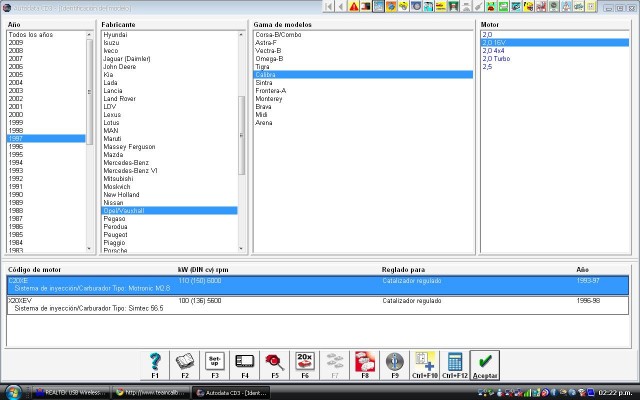
Task: Select year 2009 in Año list
Action: click(46, 42)
